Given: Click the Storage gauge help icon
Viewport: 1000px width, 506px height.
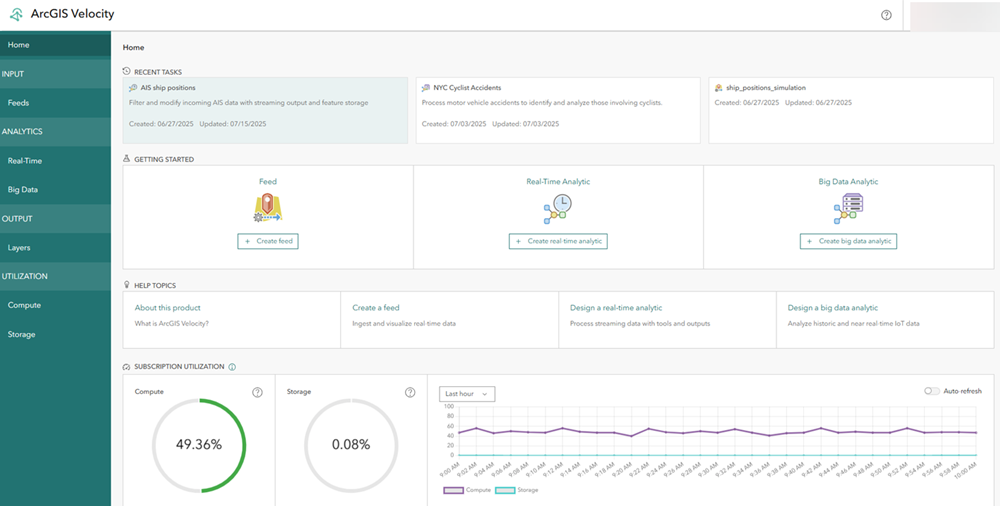Looking at the screenshot, I should pos(410,393).
